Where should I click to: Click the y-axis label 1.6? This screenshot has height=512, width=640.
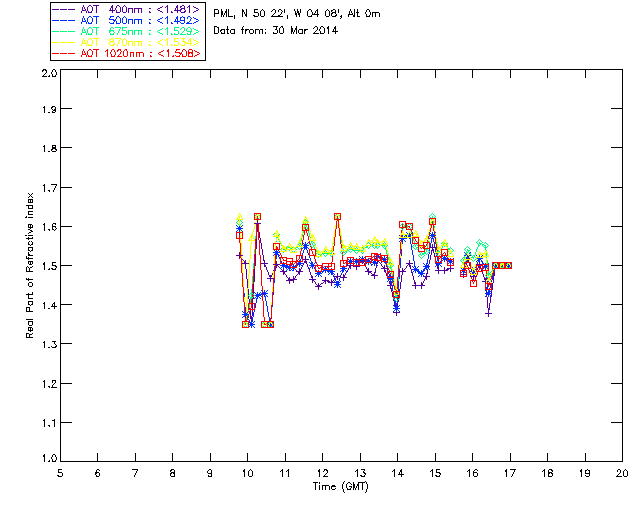[49, 227]
